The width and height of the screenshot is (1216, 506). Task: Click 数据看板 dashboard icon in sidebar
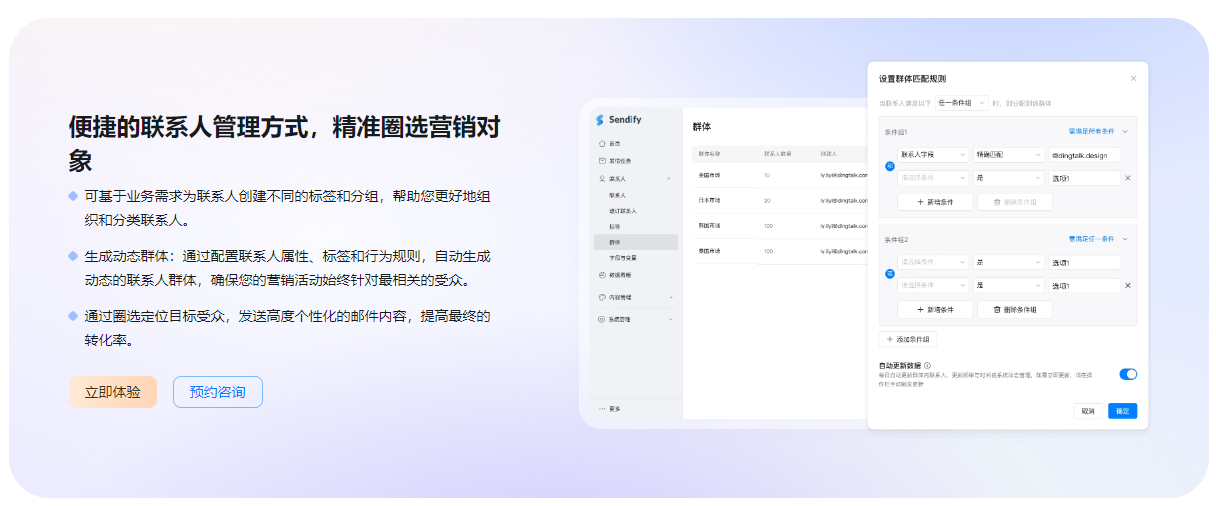(x=601, y=275)
